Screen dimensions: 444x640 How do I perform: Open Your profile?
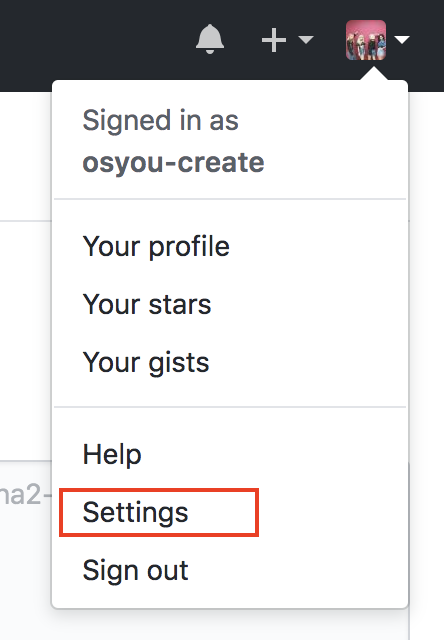coord(156,247)
